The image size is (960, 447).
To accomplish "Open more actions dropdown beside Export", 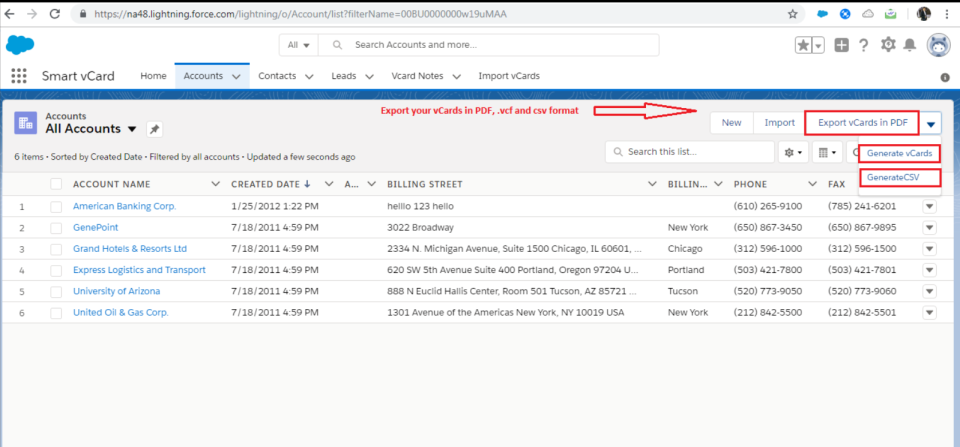I will pyautogui.click(x=931, y=124).
